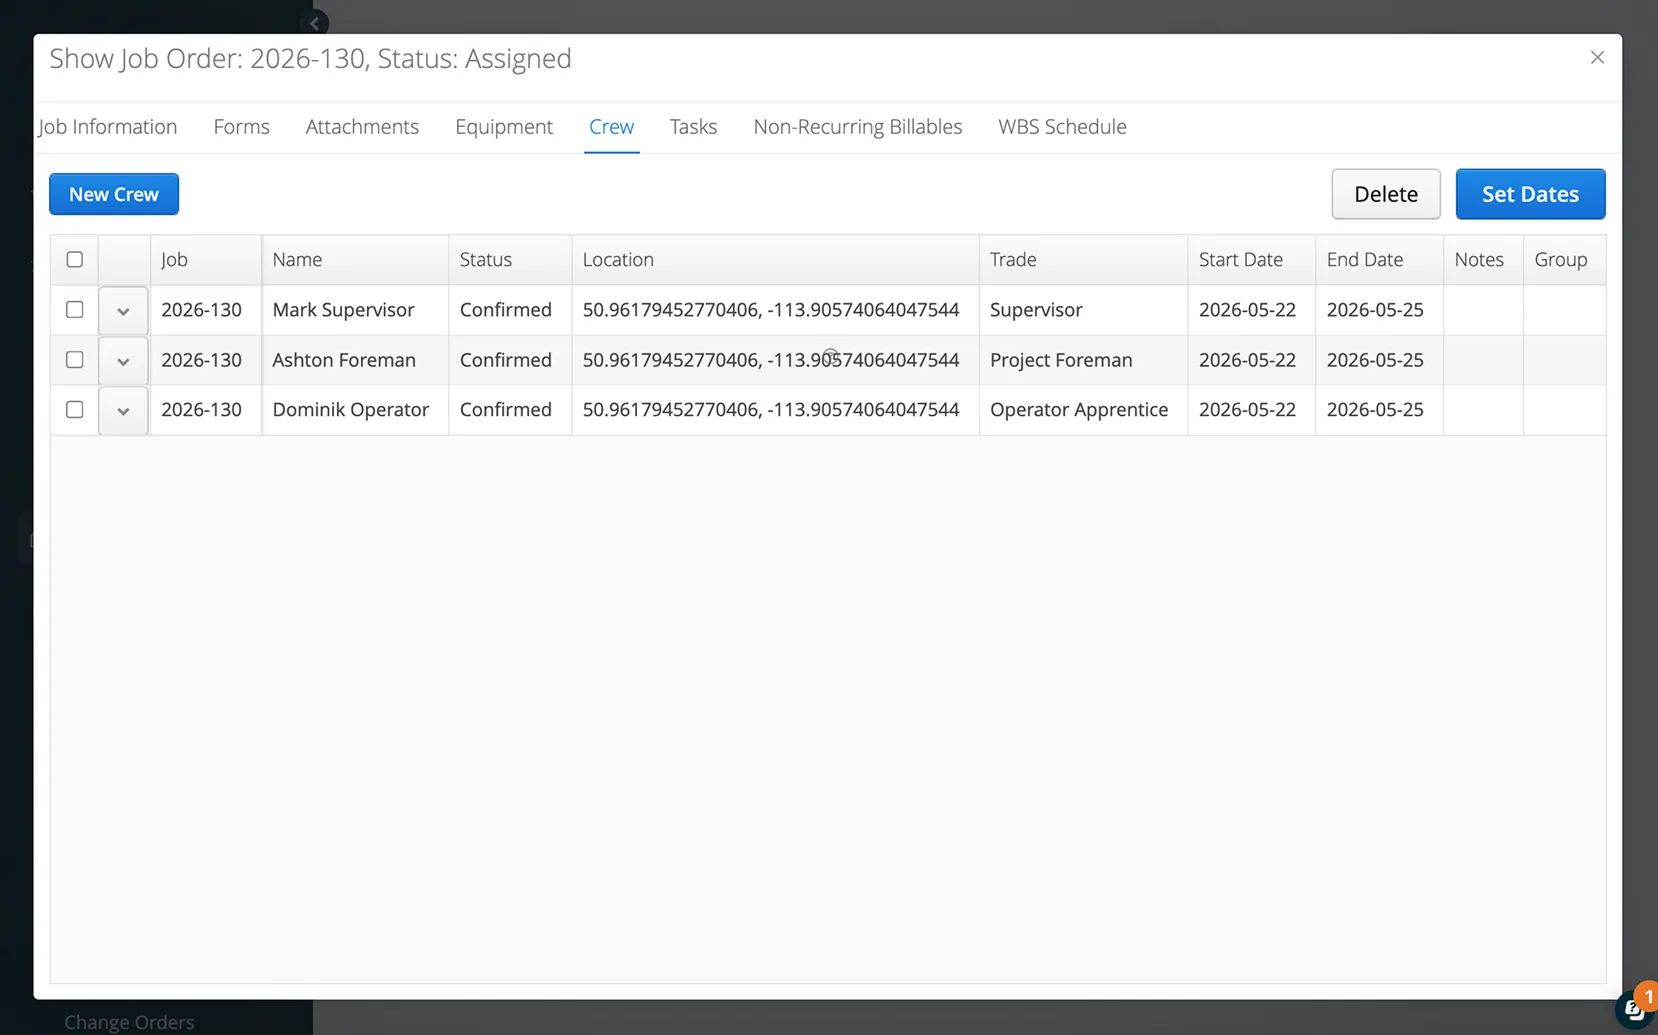Viewport: 1658px width, 1035px height.
Task: Sort by the End Date column header
Action: click(x=1379, y=260)
